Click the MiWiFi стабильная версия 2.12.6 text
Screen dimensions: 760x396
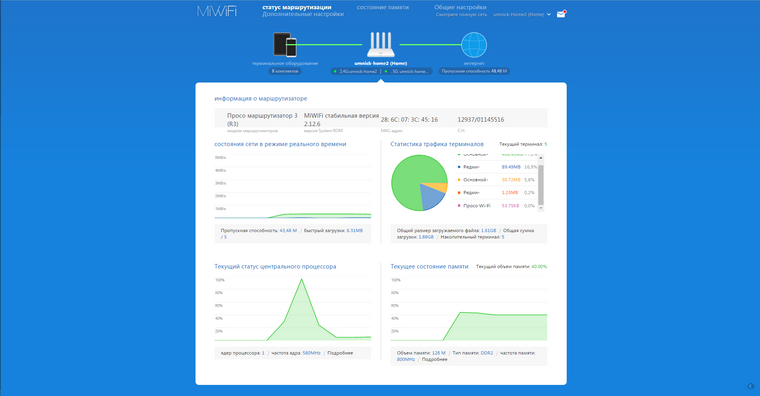coord(341,120)
